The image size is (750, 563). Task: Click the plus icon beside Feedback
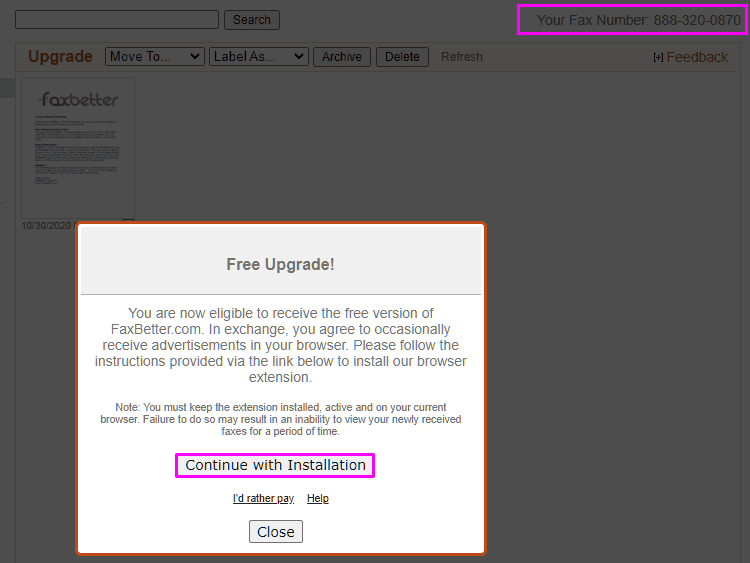pyautogui.click(x=658, y=58)
